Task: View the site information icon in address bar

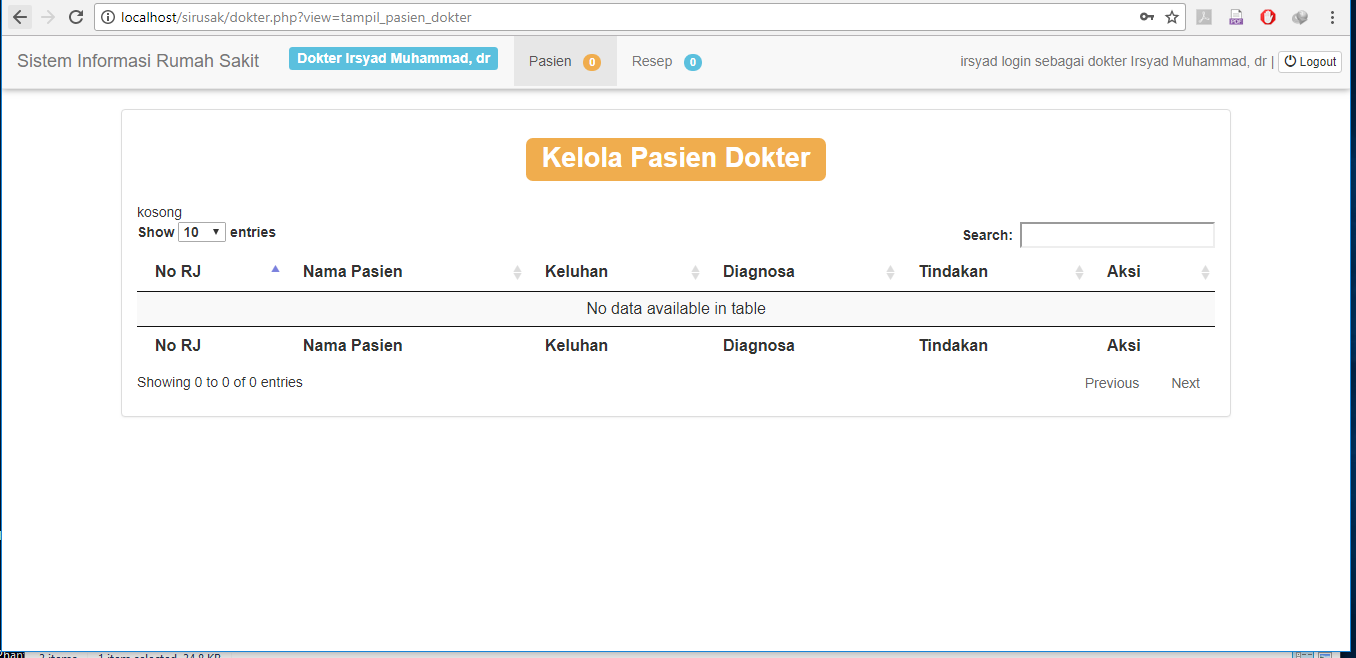Action: pyautogui.click(x=108, y=17)
